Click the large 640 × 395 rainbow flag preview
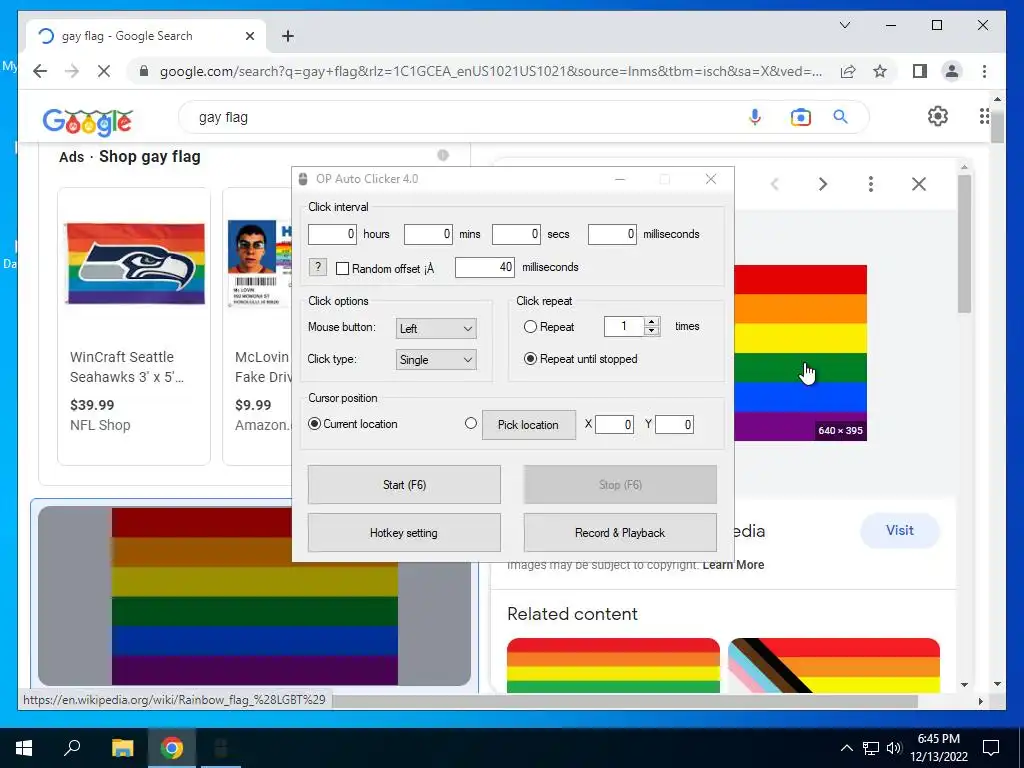 tap(801, 353)
